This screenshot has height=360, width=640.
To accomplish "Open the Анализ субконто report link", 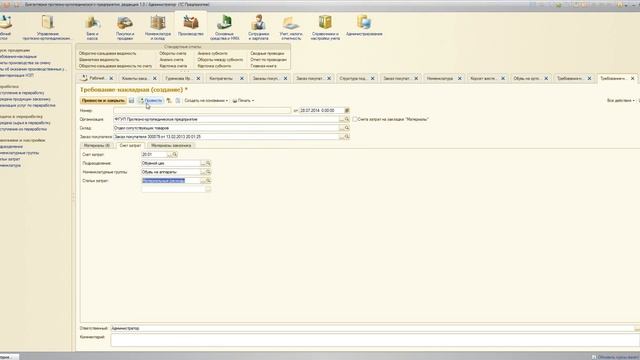I will [213, 53].
